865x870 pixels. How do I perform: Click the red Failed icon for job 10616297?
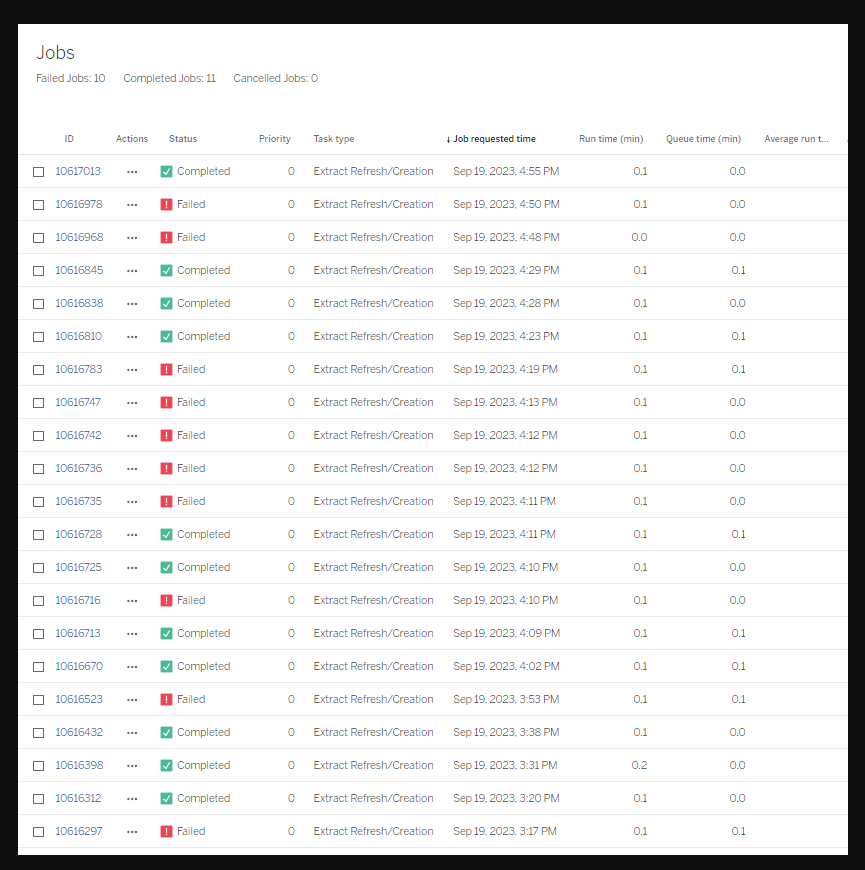[166, 832]
